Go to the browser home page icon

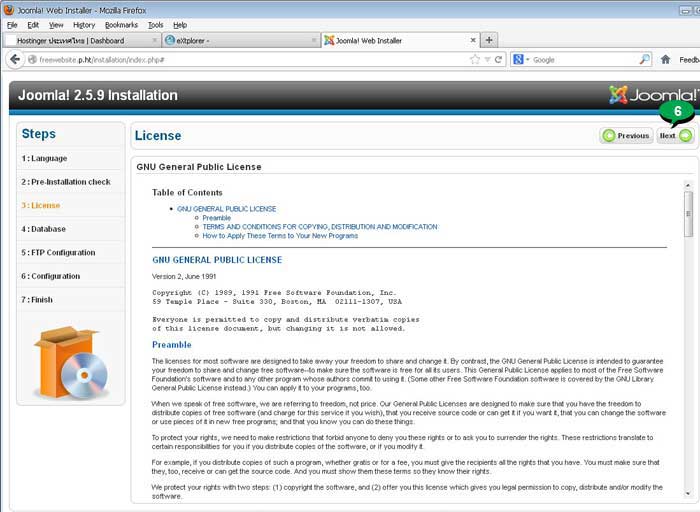click(665, 59)
